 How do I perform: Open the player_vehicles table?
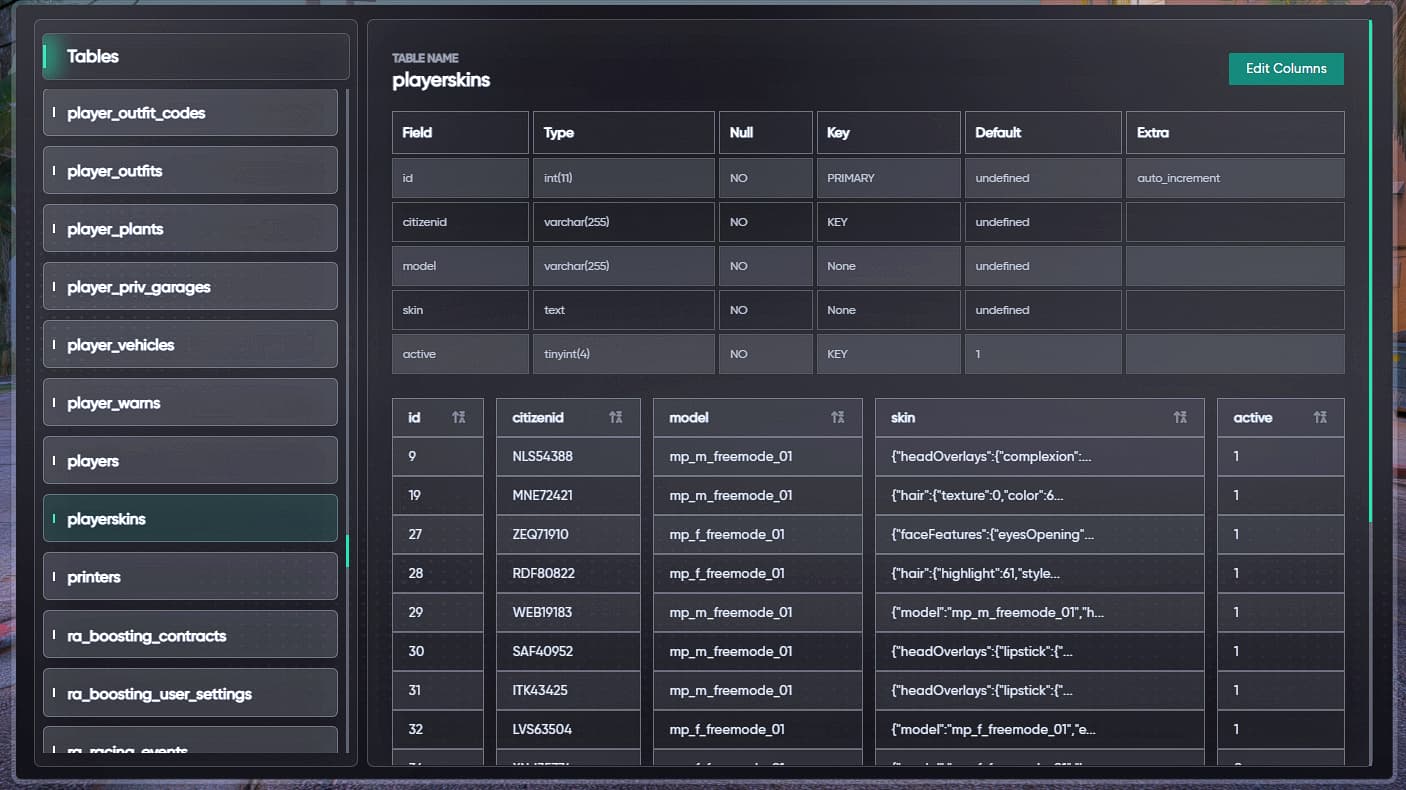coord(190,344)
